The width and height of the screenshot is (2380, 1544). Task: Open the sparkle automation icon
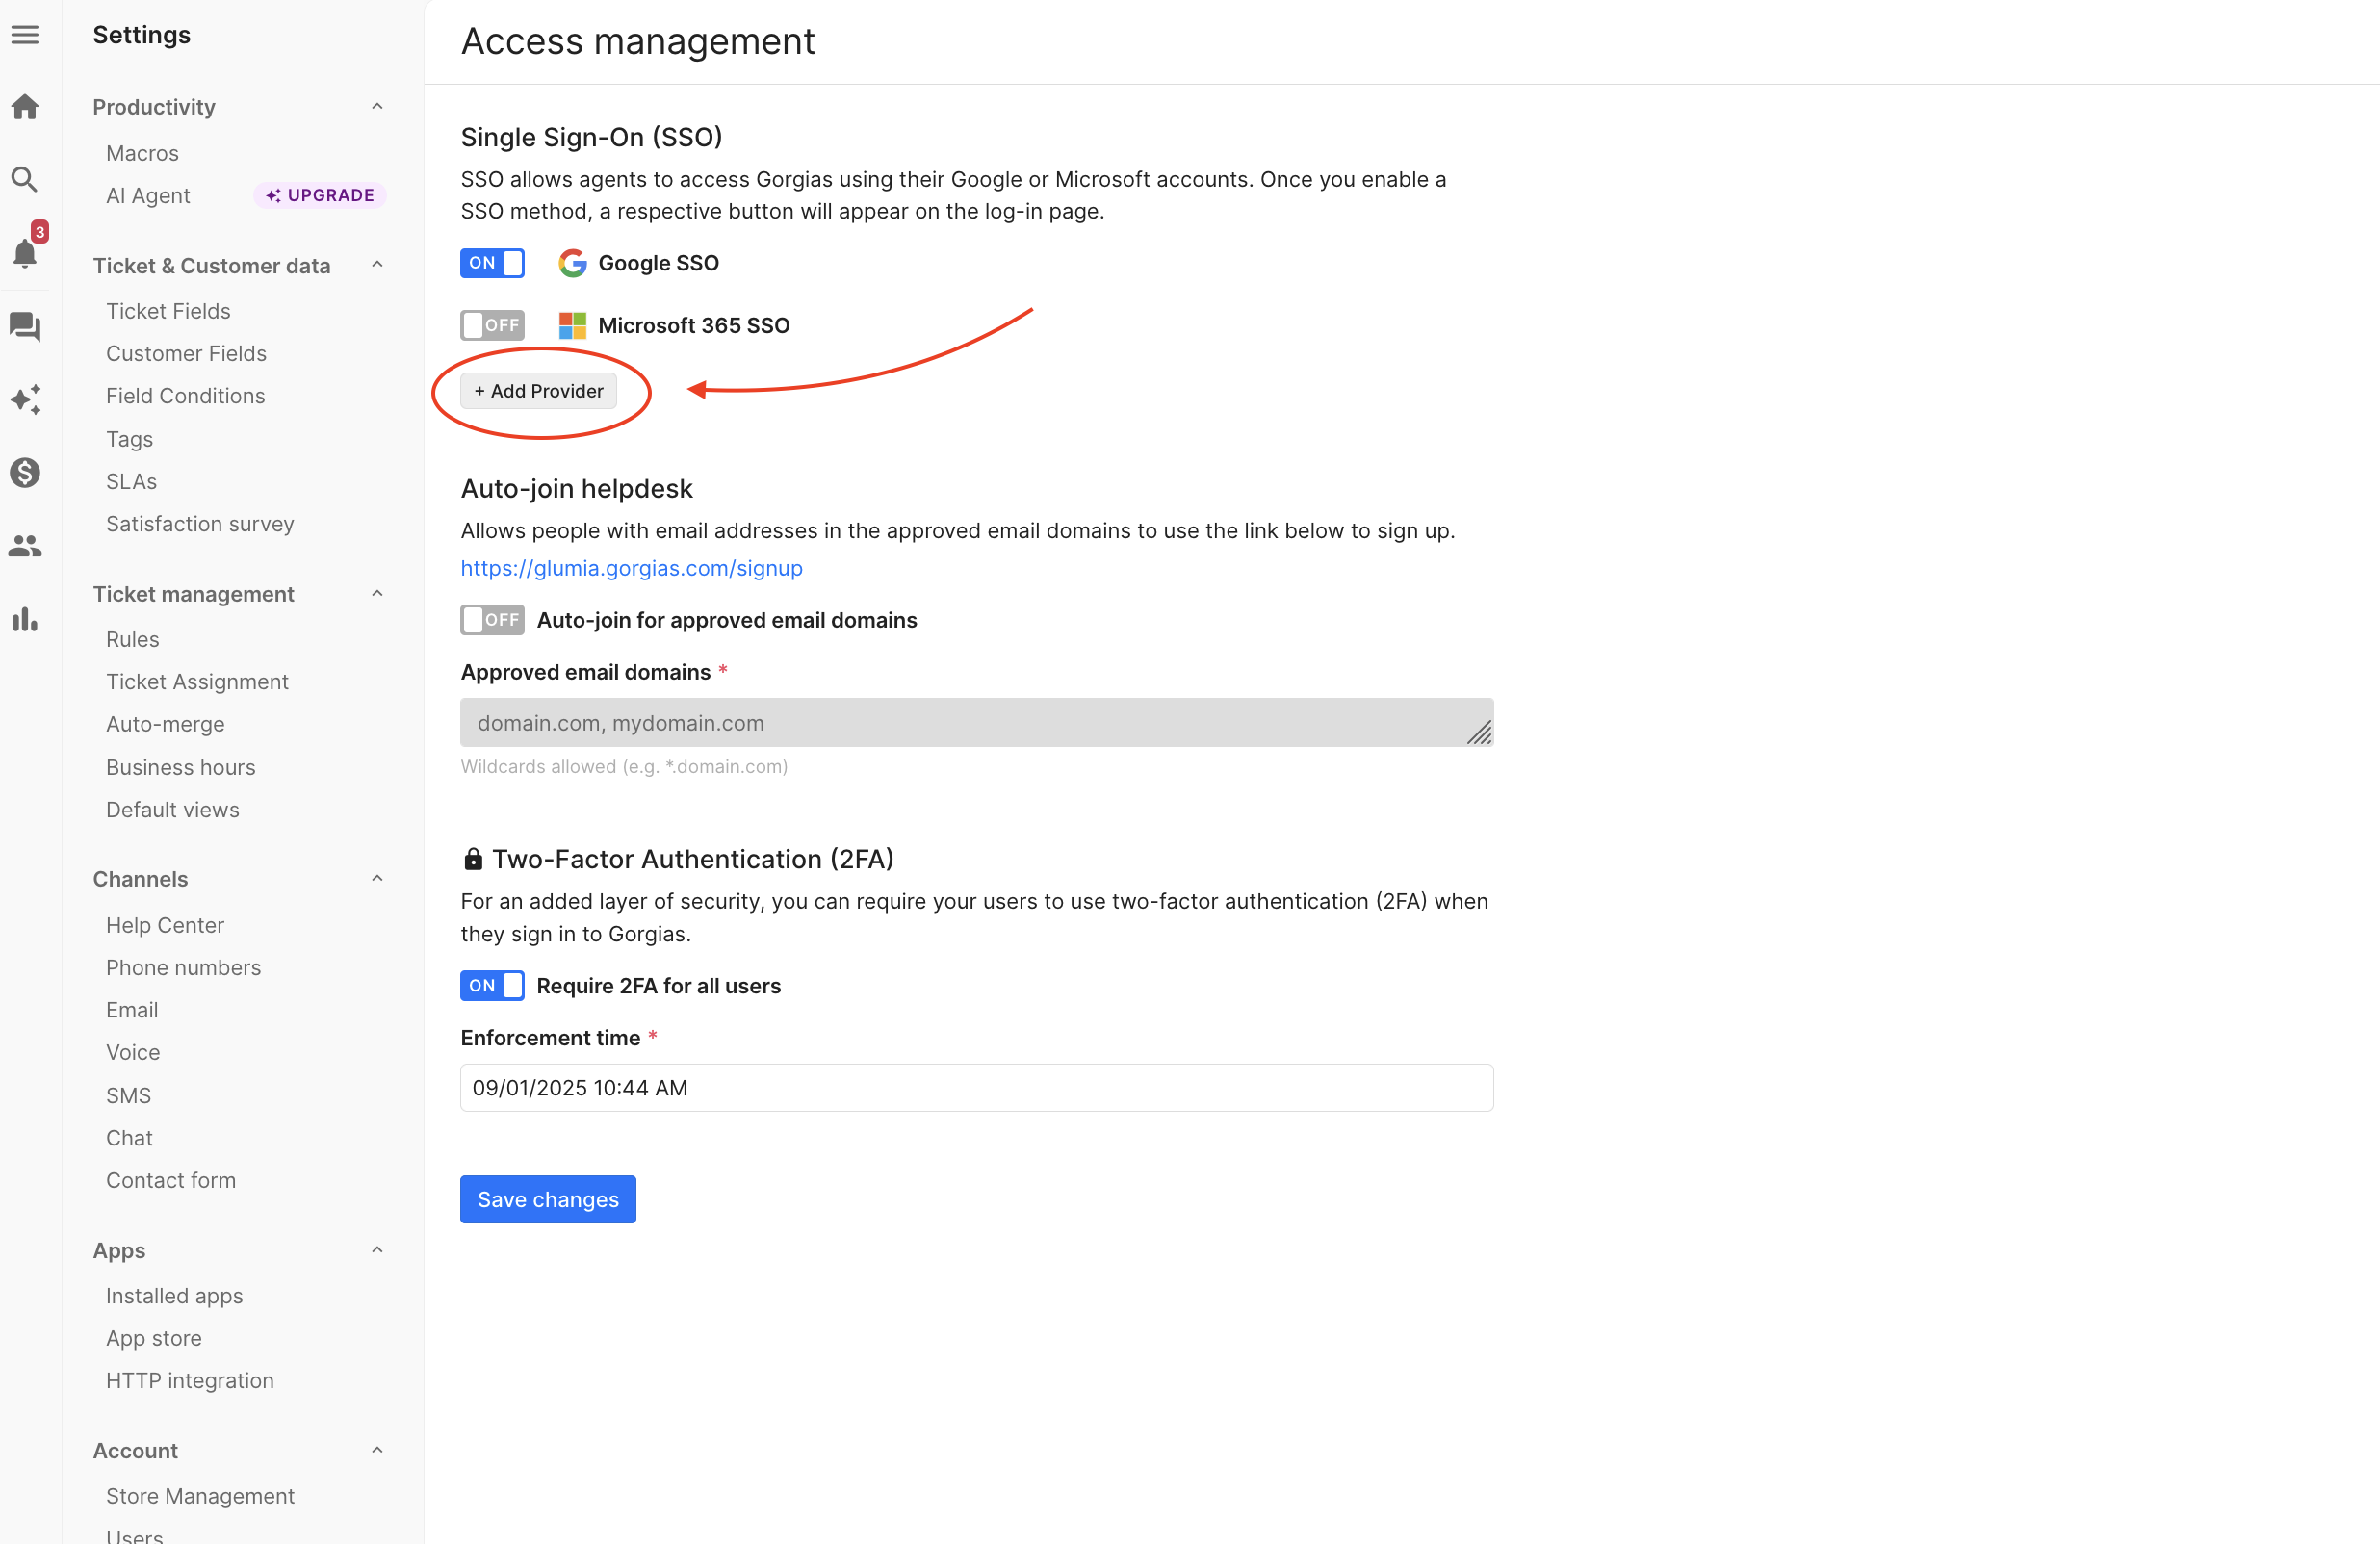point(25,399)
